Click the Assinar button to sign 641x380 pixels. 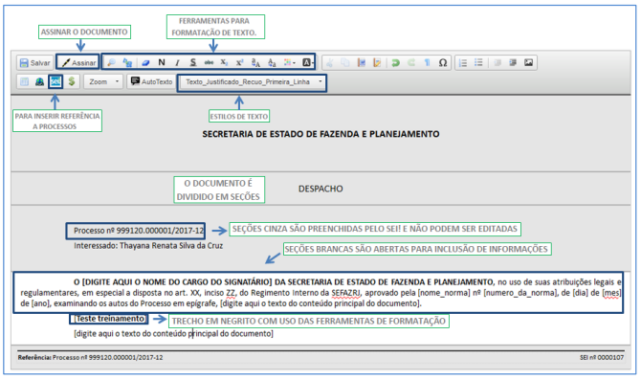point(78,63)
